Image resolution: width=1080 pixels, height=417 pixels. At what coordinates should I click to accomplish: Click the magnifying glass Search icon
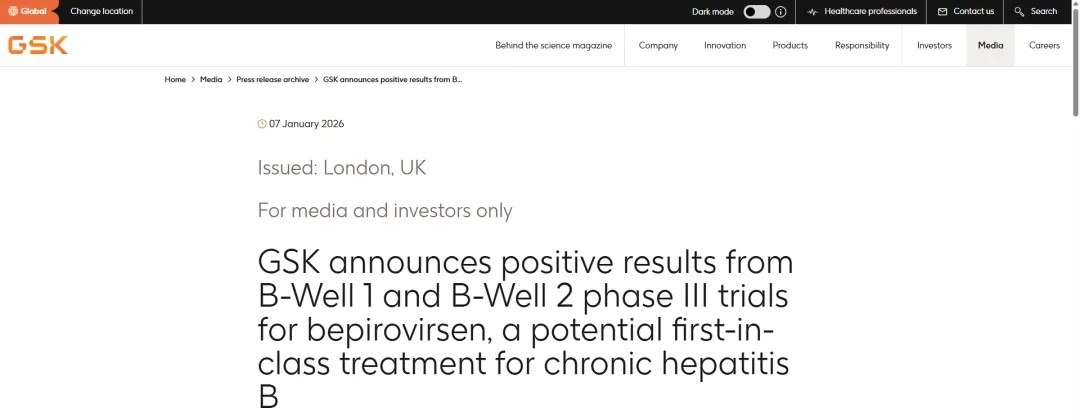1019,12
